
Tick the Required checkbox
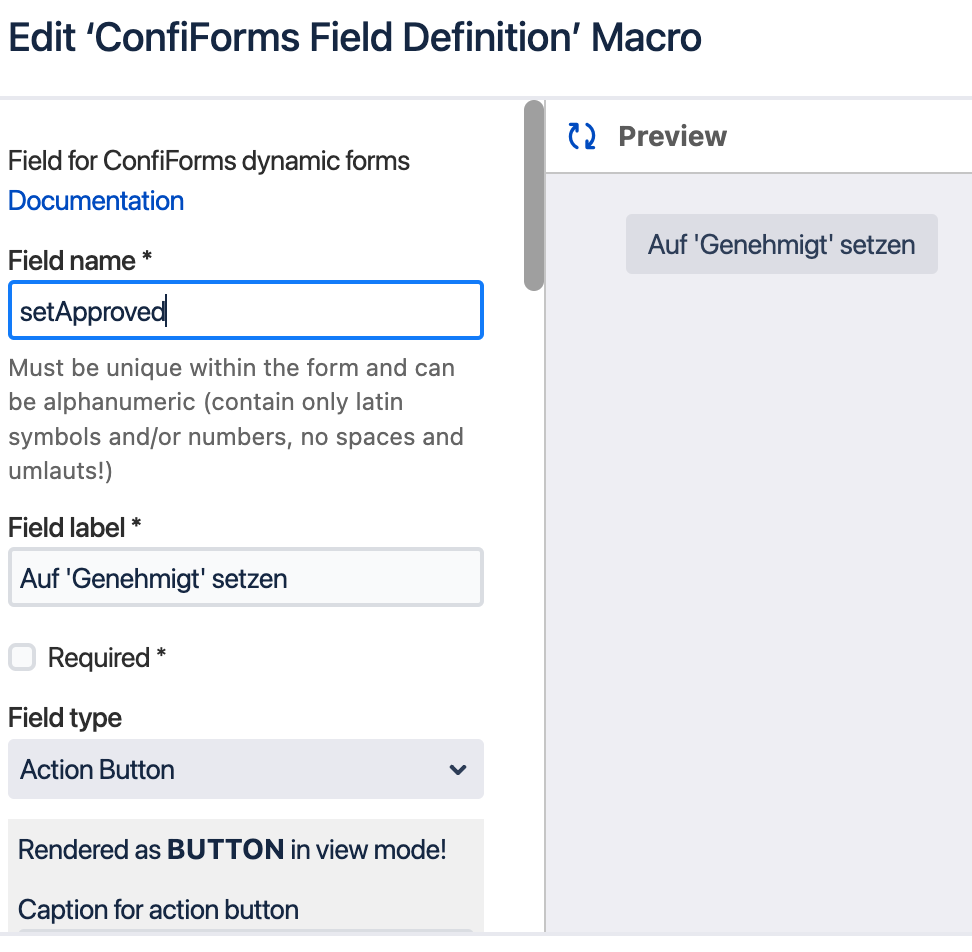click(x=22, y=658)
